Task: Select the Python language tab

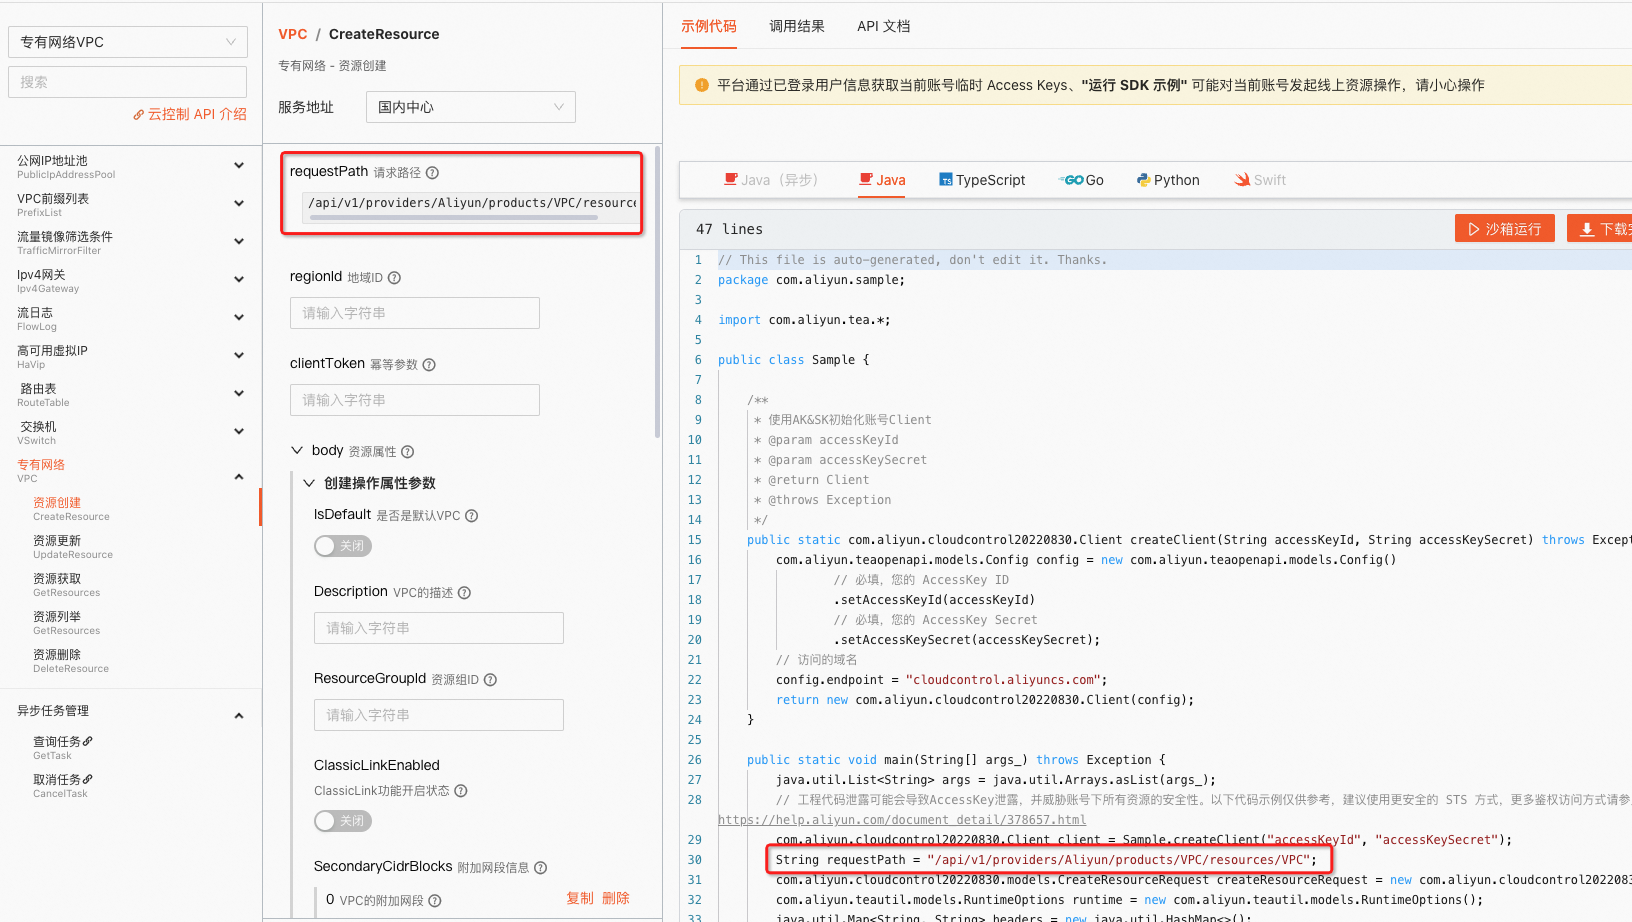Action: coord(1168,180)
